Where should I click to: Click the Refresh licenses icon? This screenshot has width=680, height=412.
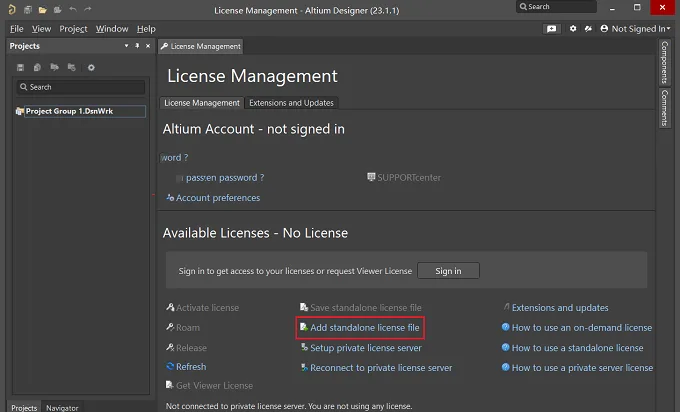point(170,366)
